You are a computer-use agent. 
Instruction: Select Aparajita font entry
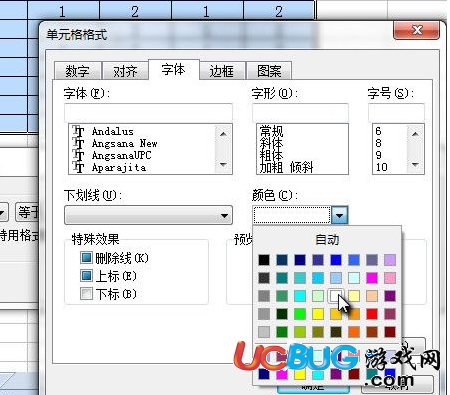119,167
